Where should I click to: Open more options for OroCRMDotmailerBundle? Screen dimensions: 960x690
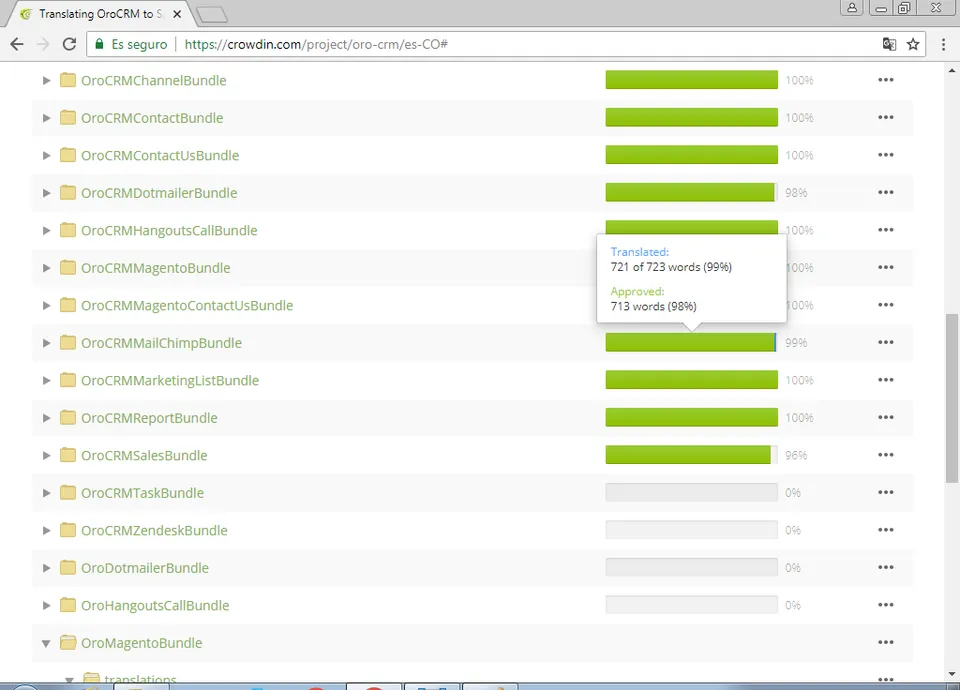click(x=885, y=192)
